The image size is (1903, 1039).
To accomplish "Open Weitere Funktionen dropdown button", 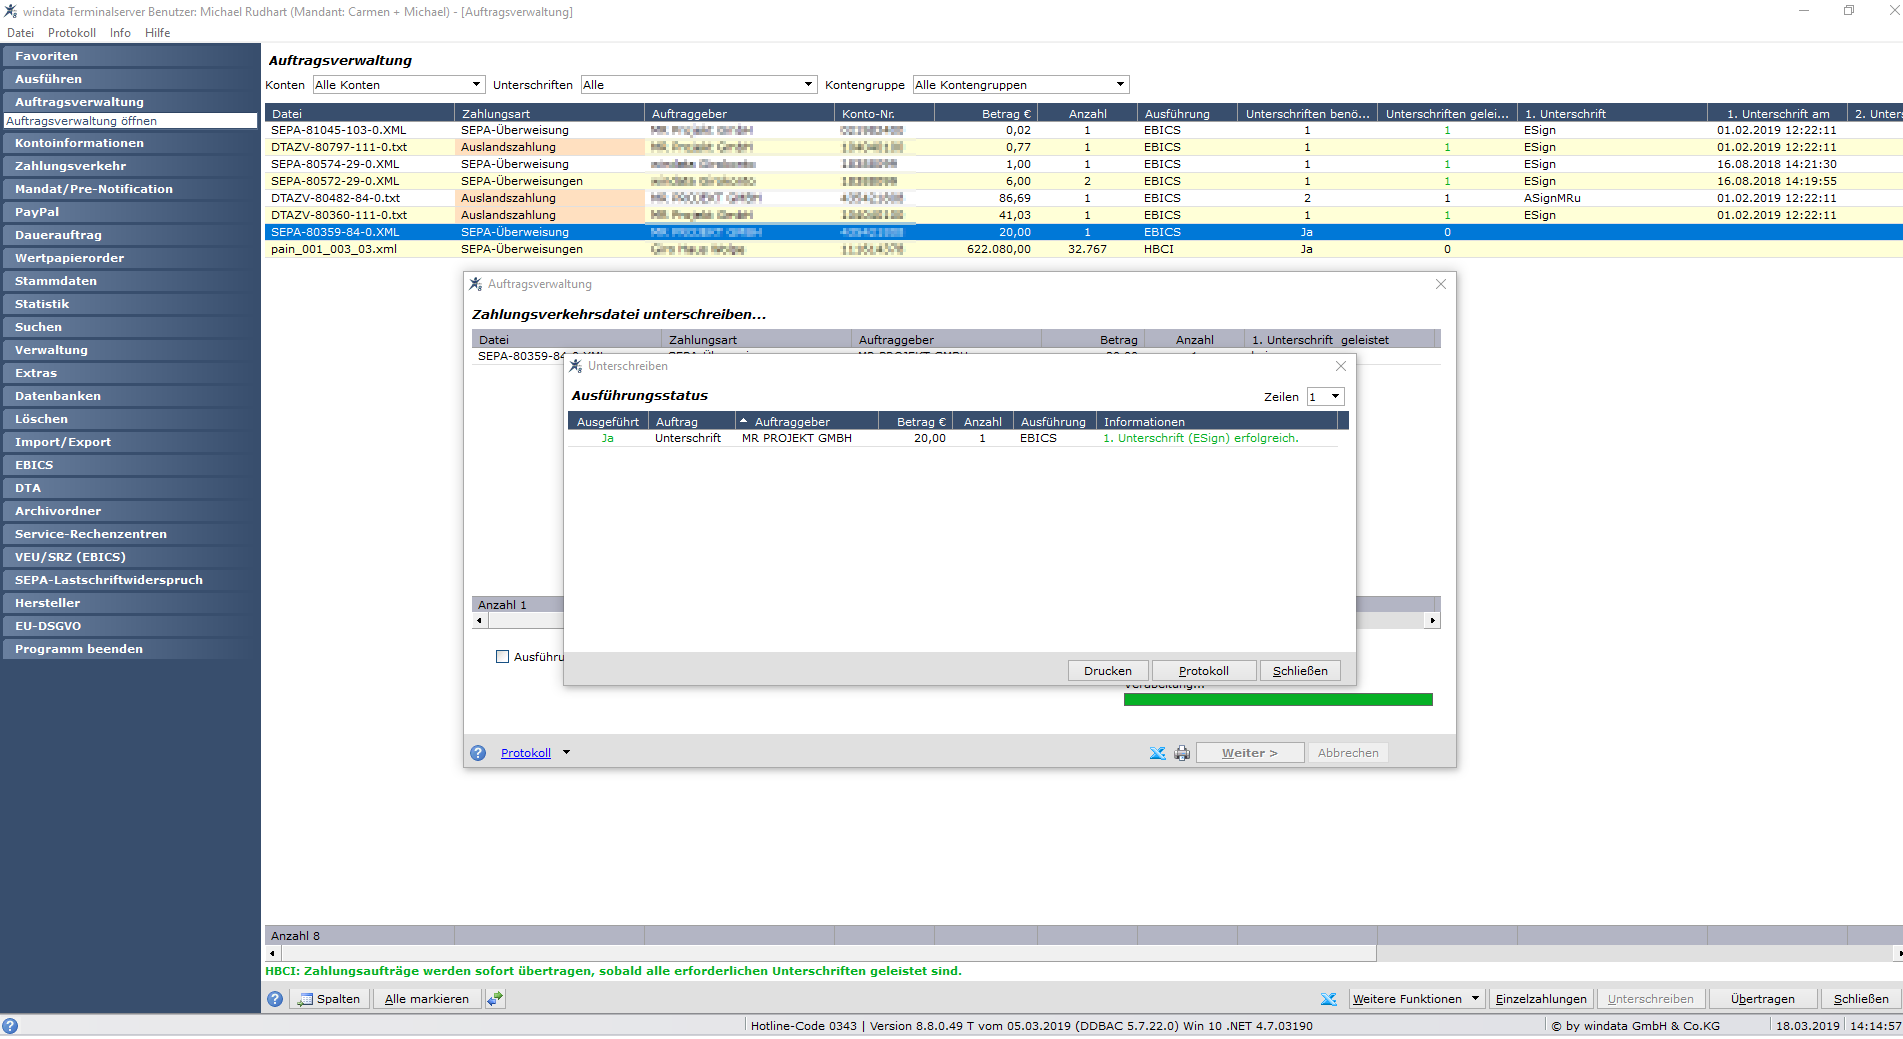I will point(1415,998).
